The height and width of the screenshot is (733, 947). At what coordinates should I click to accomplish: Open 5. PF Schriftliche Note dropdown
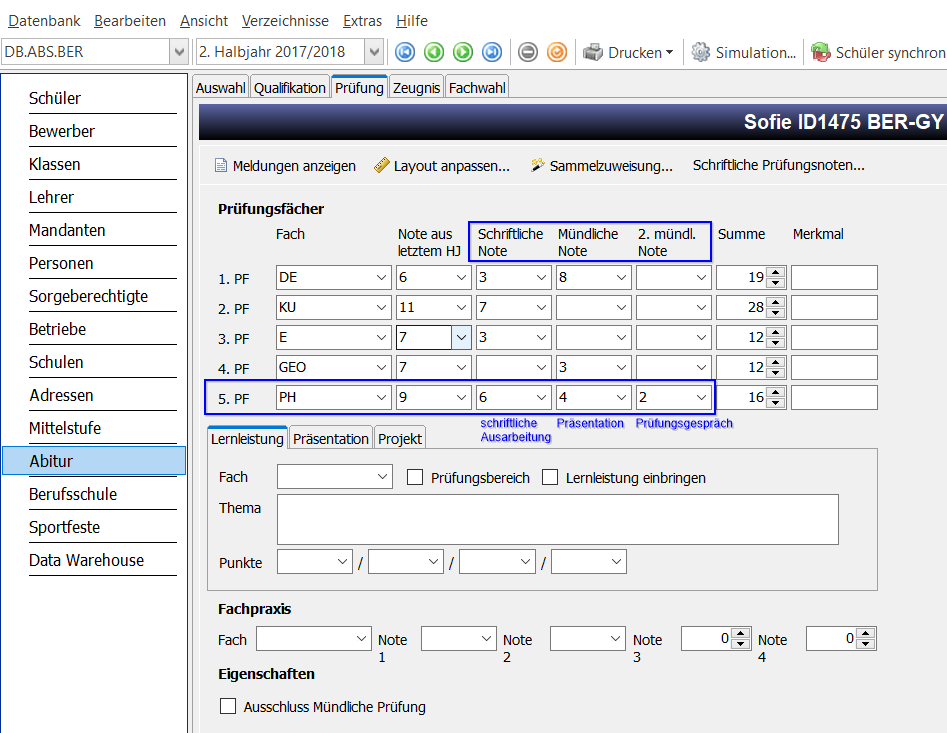(x=541, y=397)
